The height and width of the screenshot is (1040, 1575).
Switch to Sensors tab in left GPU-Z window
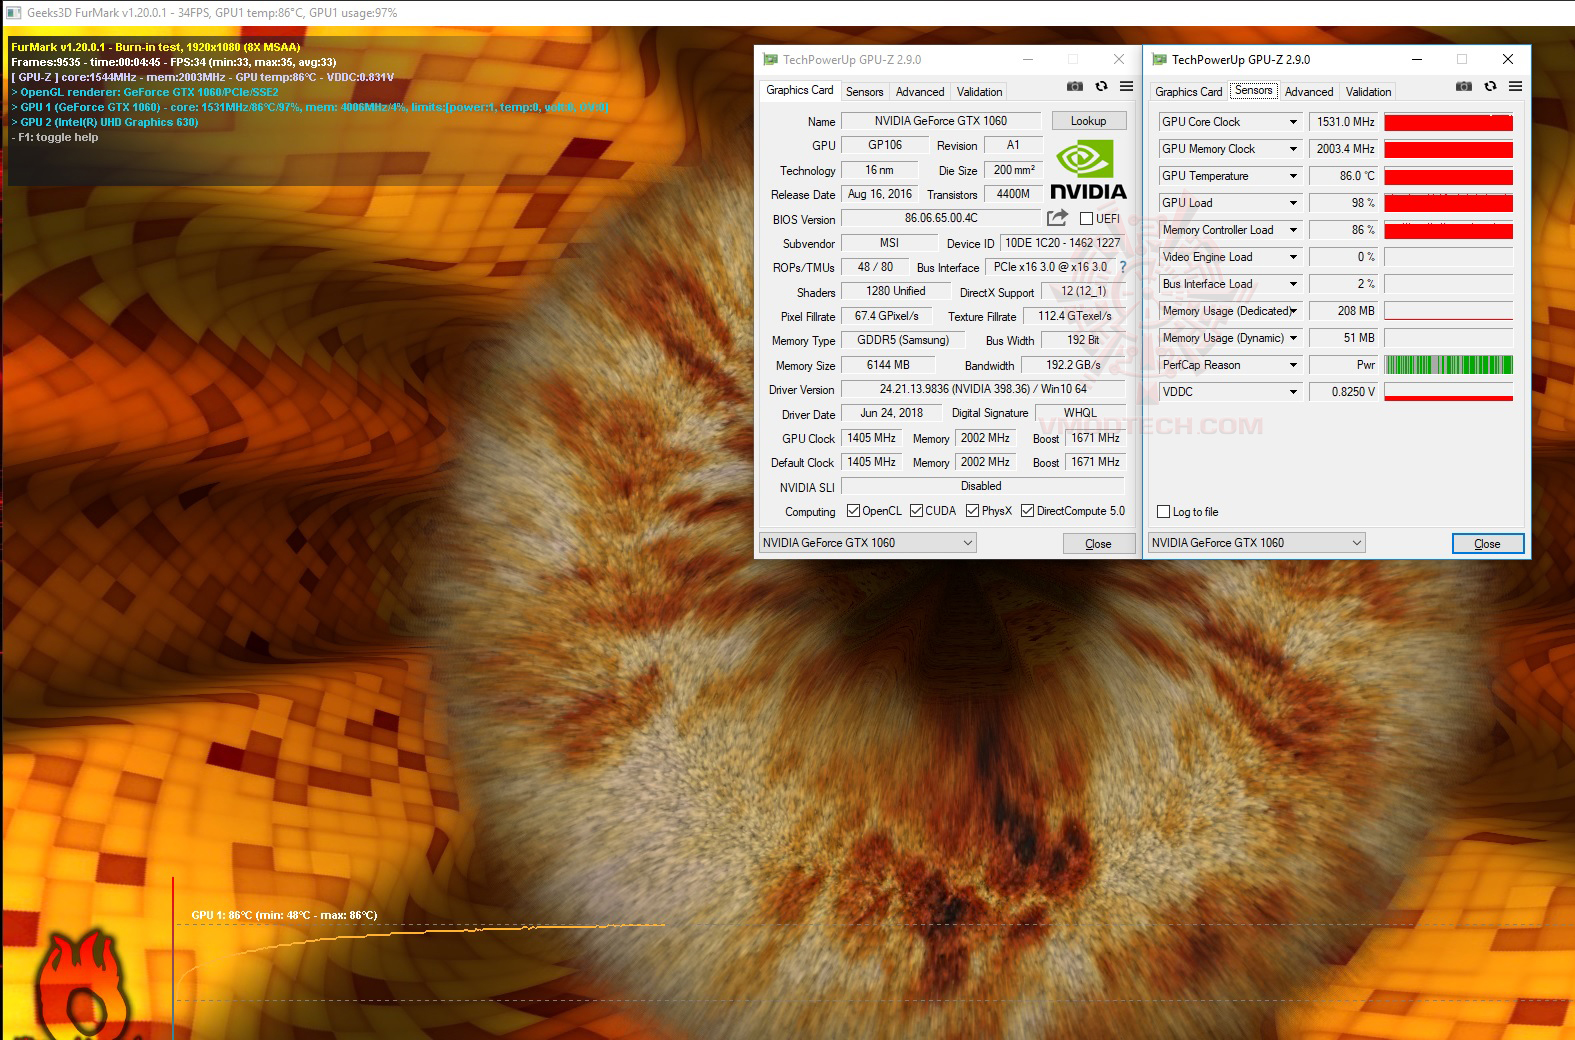click(864, 92)
